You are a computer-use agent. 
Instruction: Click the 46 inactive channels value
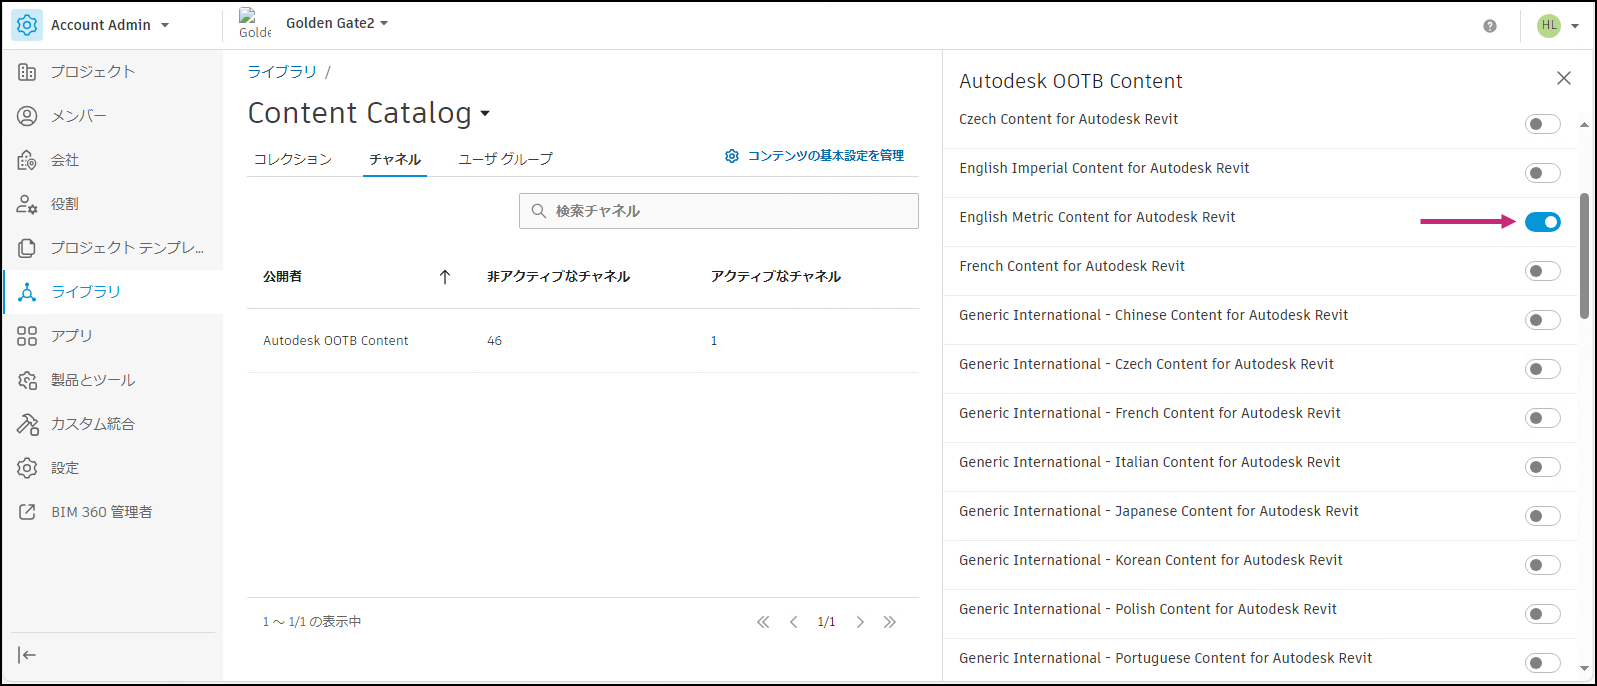[494, 341]
